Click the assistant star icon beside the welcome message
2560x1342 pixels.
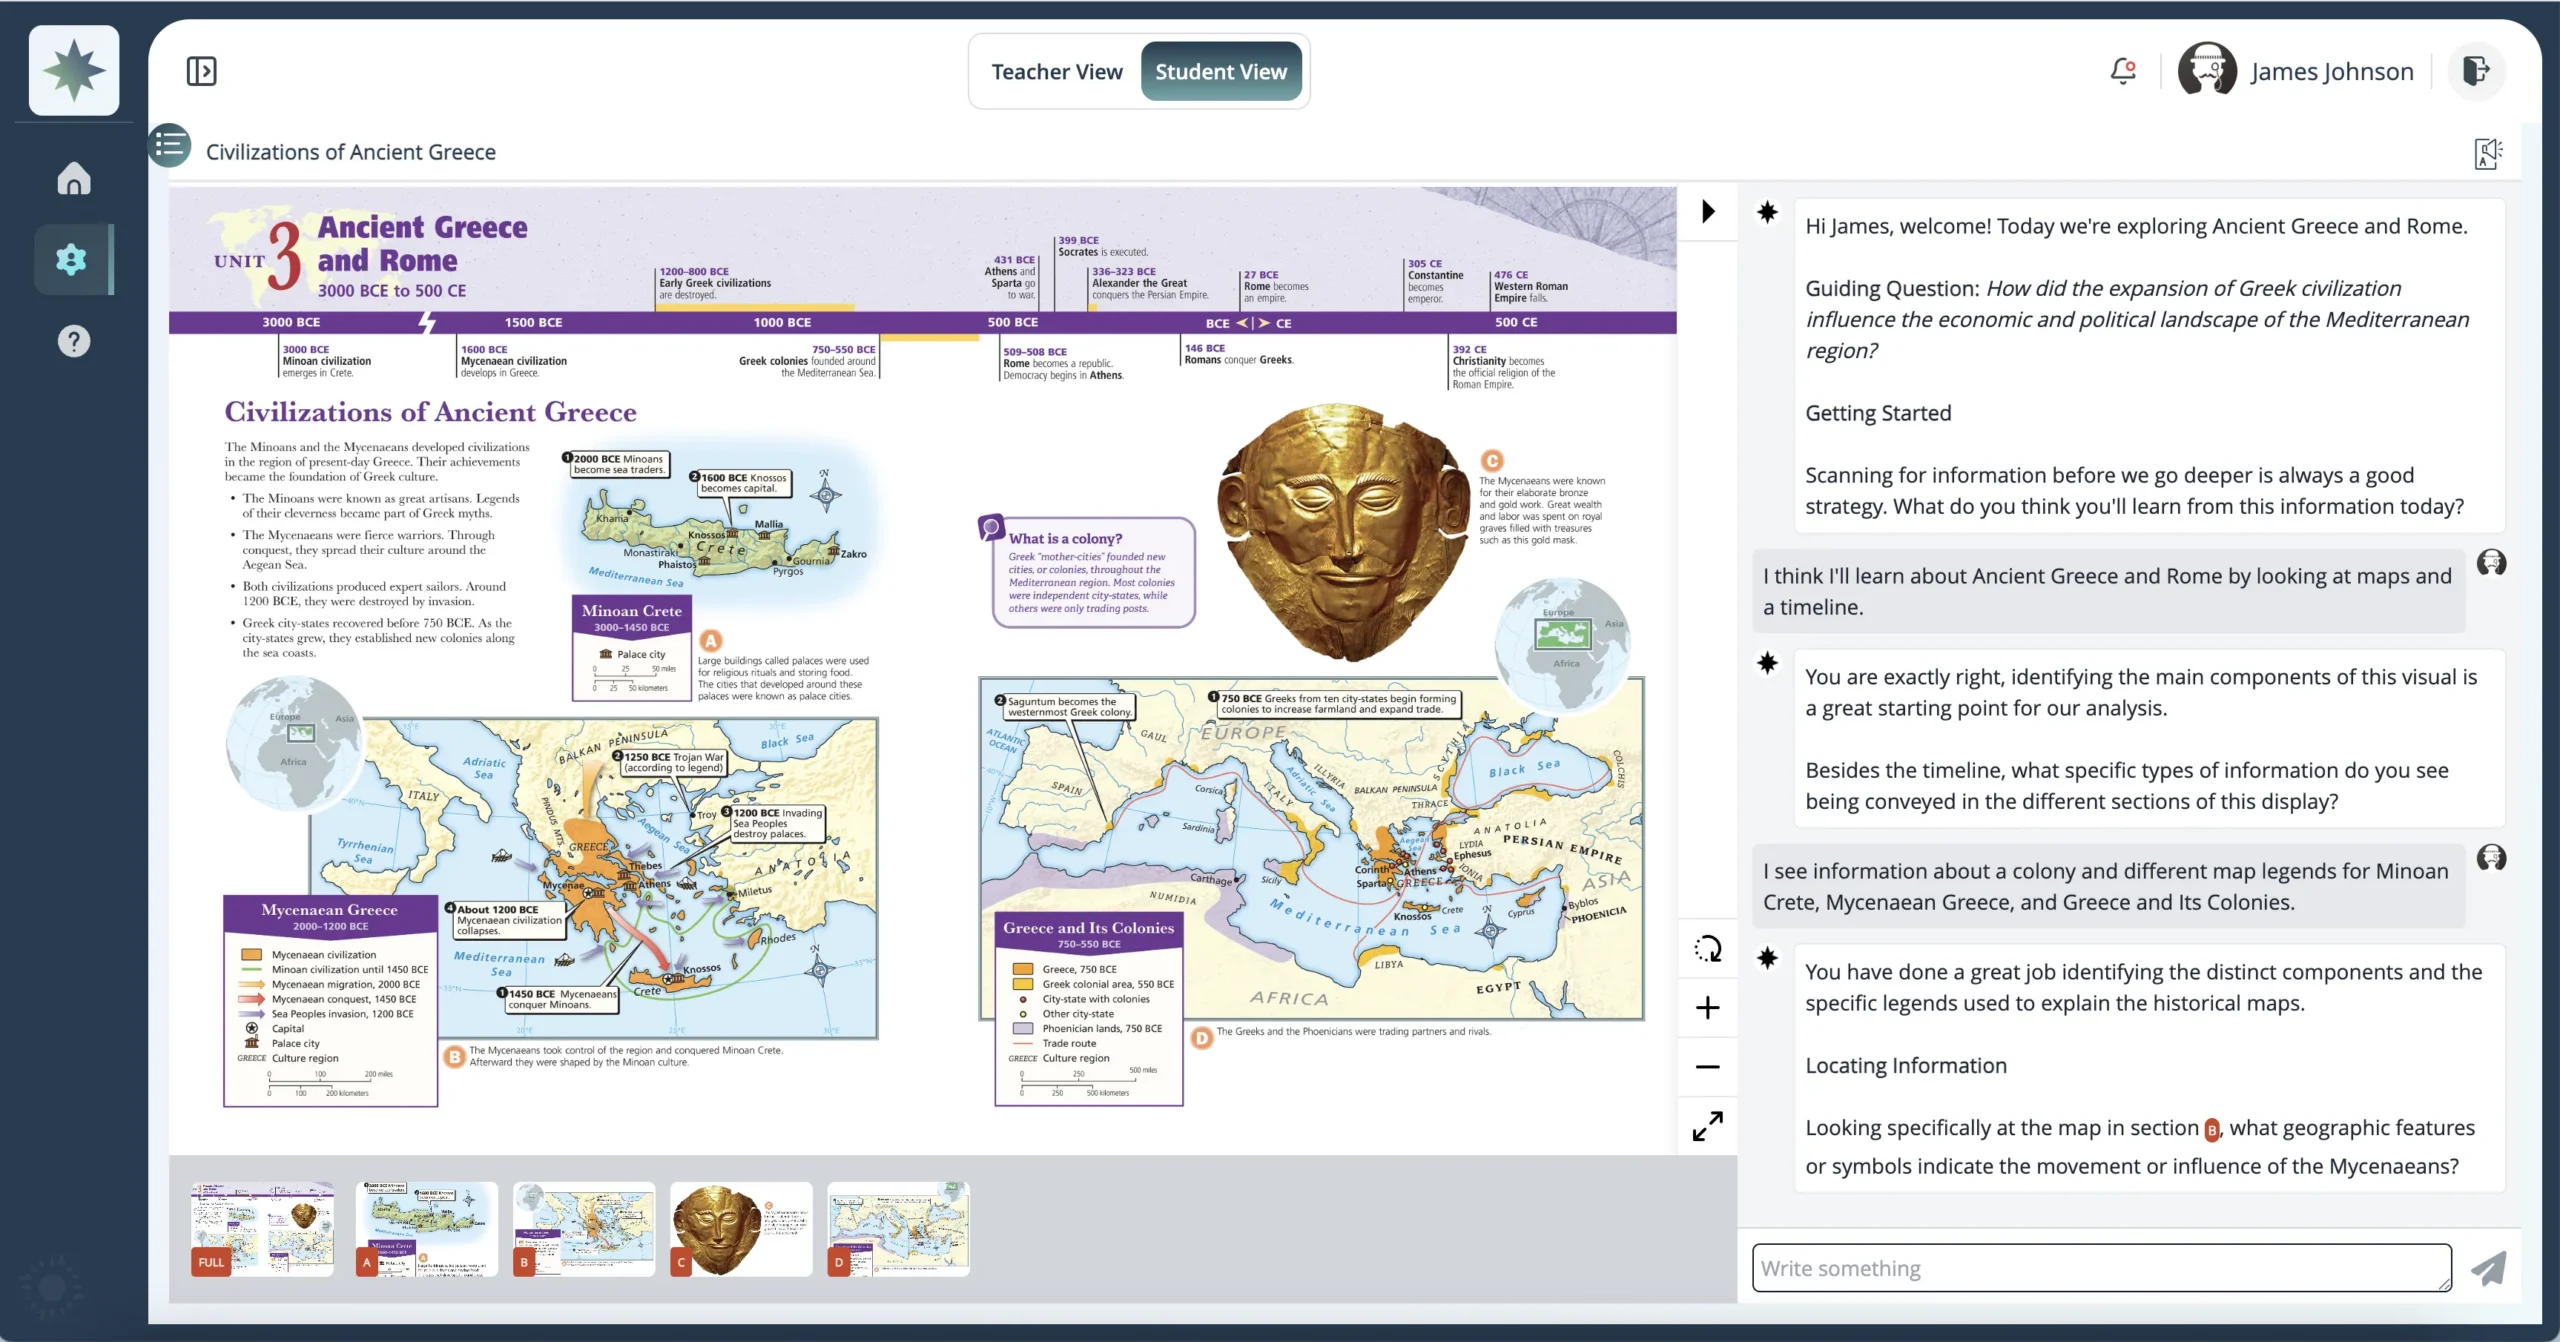(1768, 212)
